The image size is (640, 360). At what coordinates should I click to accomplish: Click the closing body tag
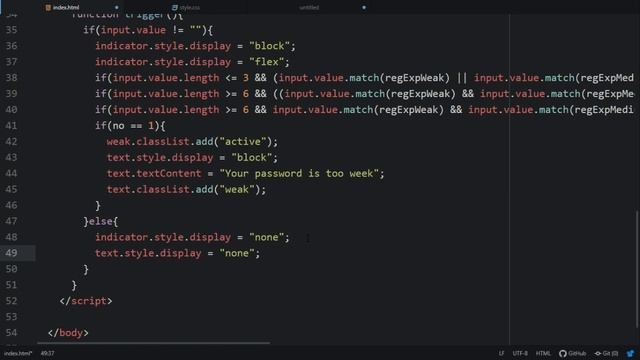[68, 333]
